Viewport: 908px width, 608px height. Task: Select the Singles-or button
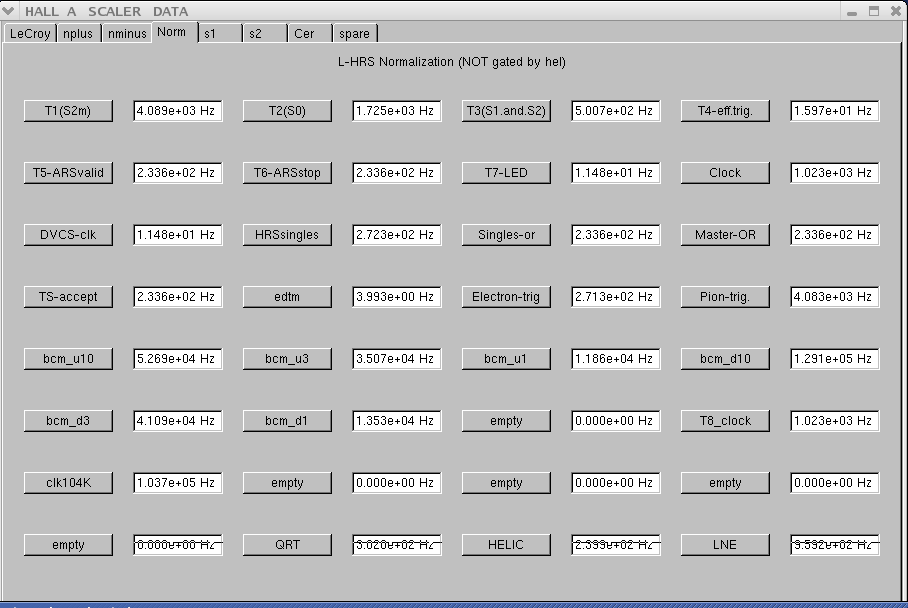[506, 235]
